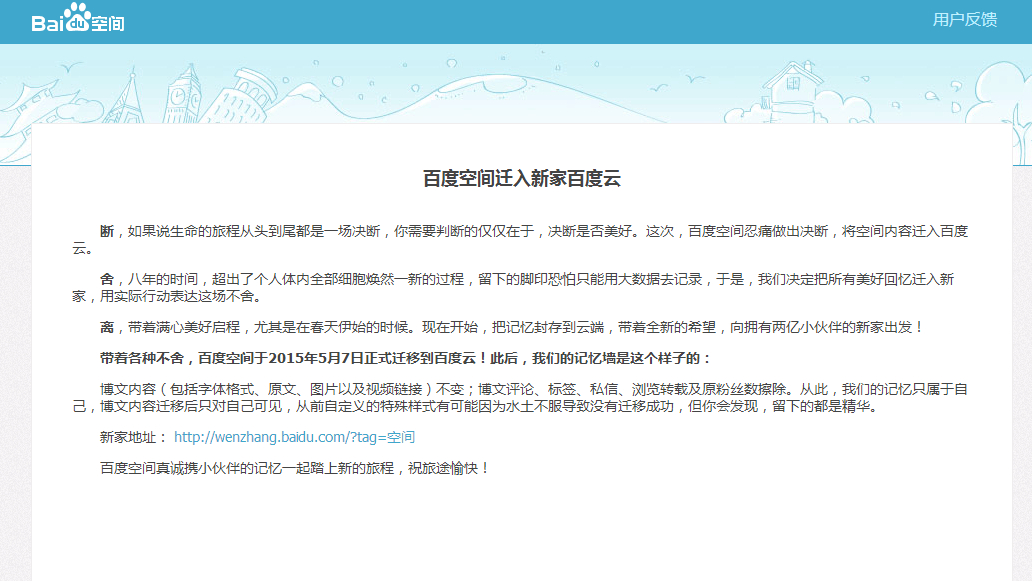Click the bold word 离 starting third paragraph

coord(107,327)
